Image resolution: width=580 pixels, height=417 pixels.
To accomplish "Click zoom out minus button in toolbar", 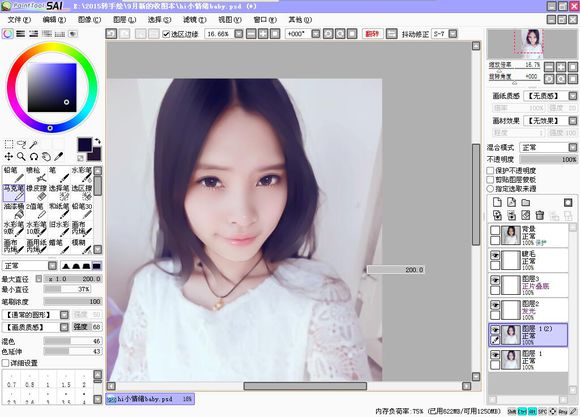I will point(251,34).
